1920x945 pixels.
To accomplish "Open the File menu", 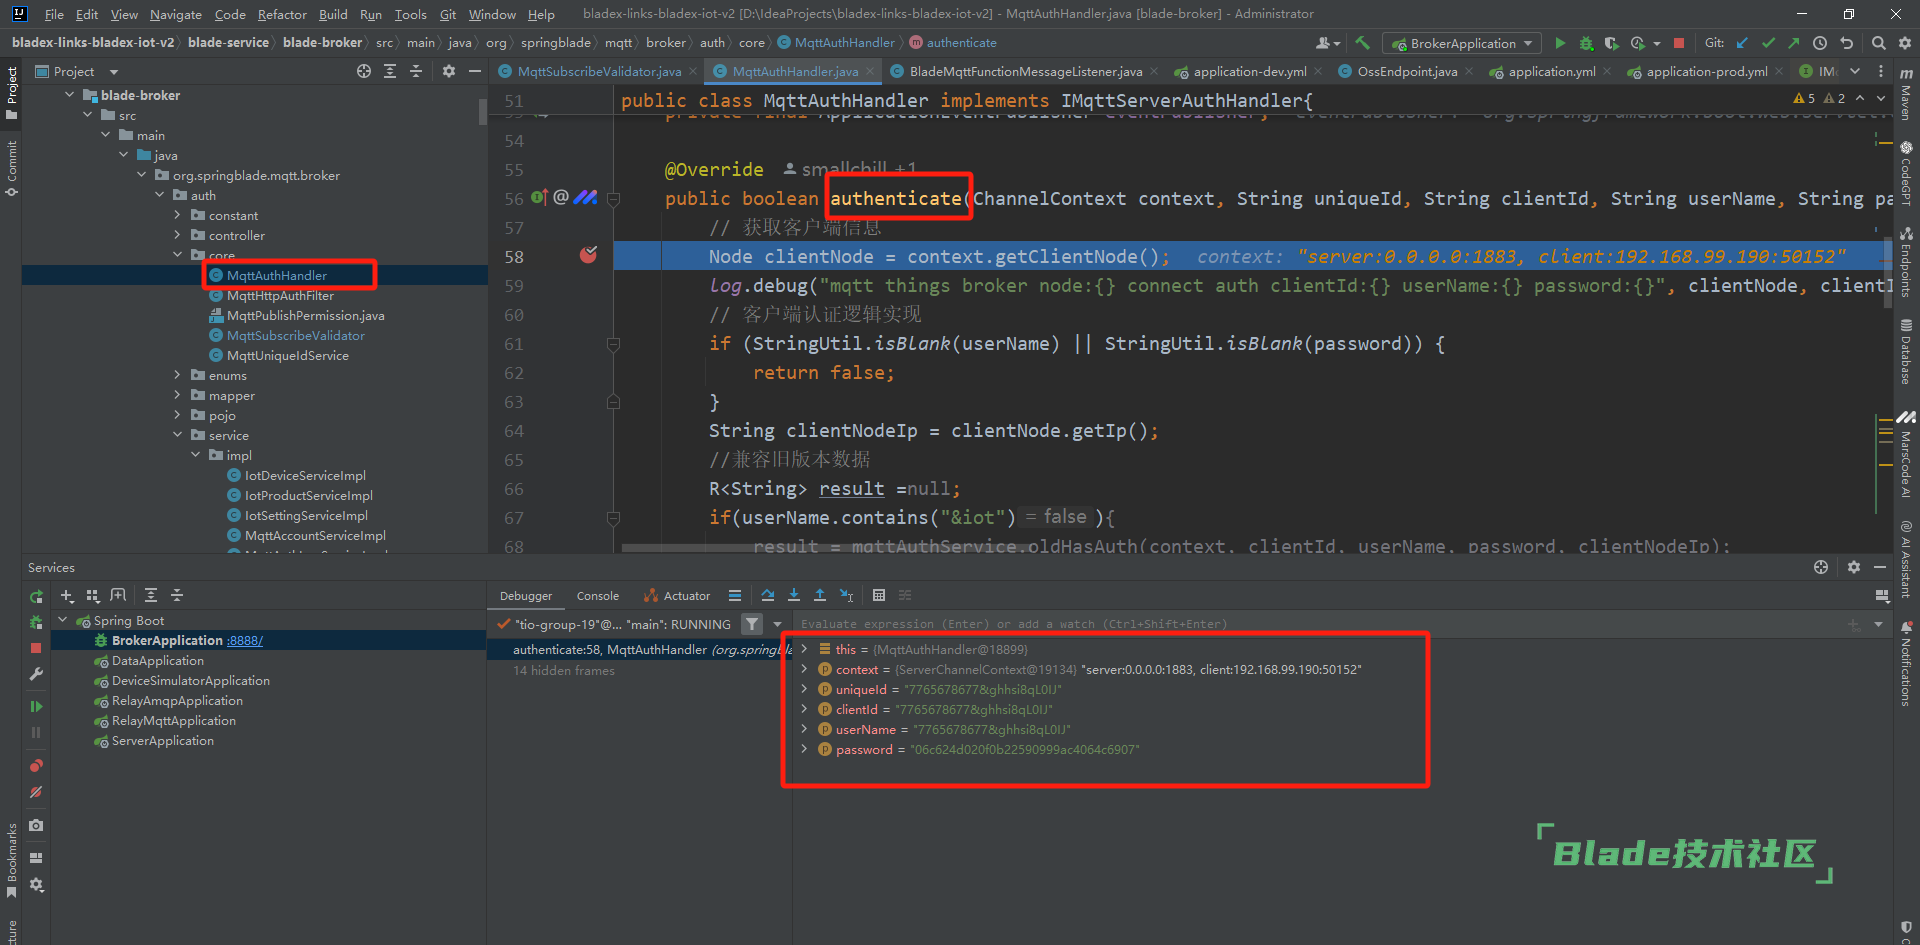I will point(54,14).
